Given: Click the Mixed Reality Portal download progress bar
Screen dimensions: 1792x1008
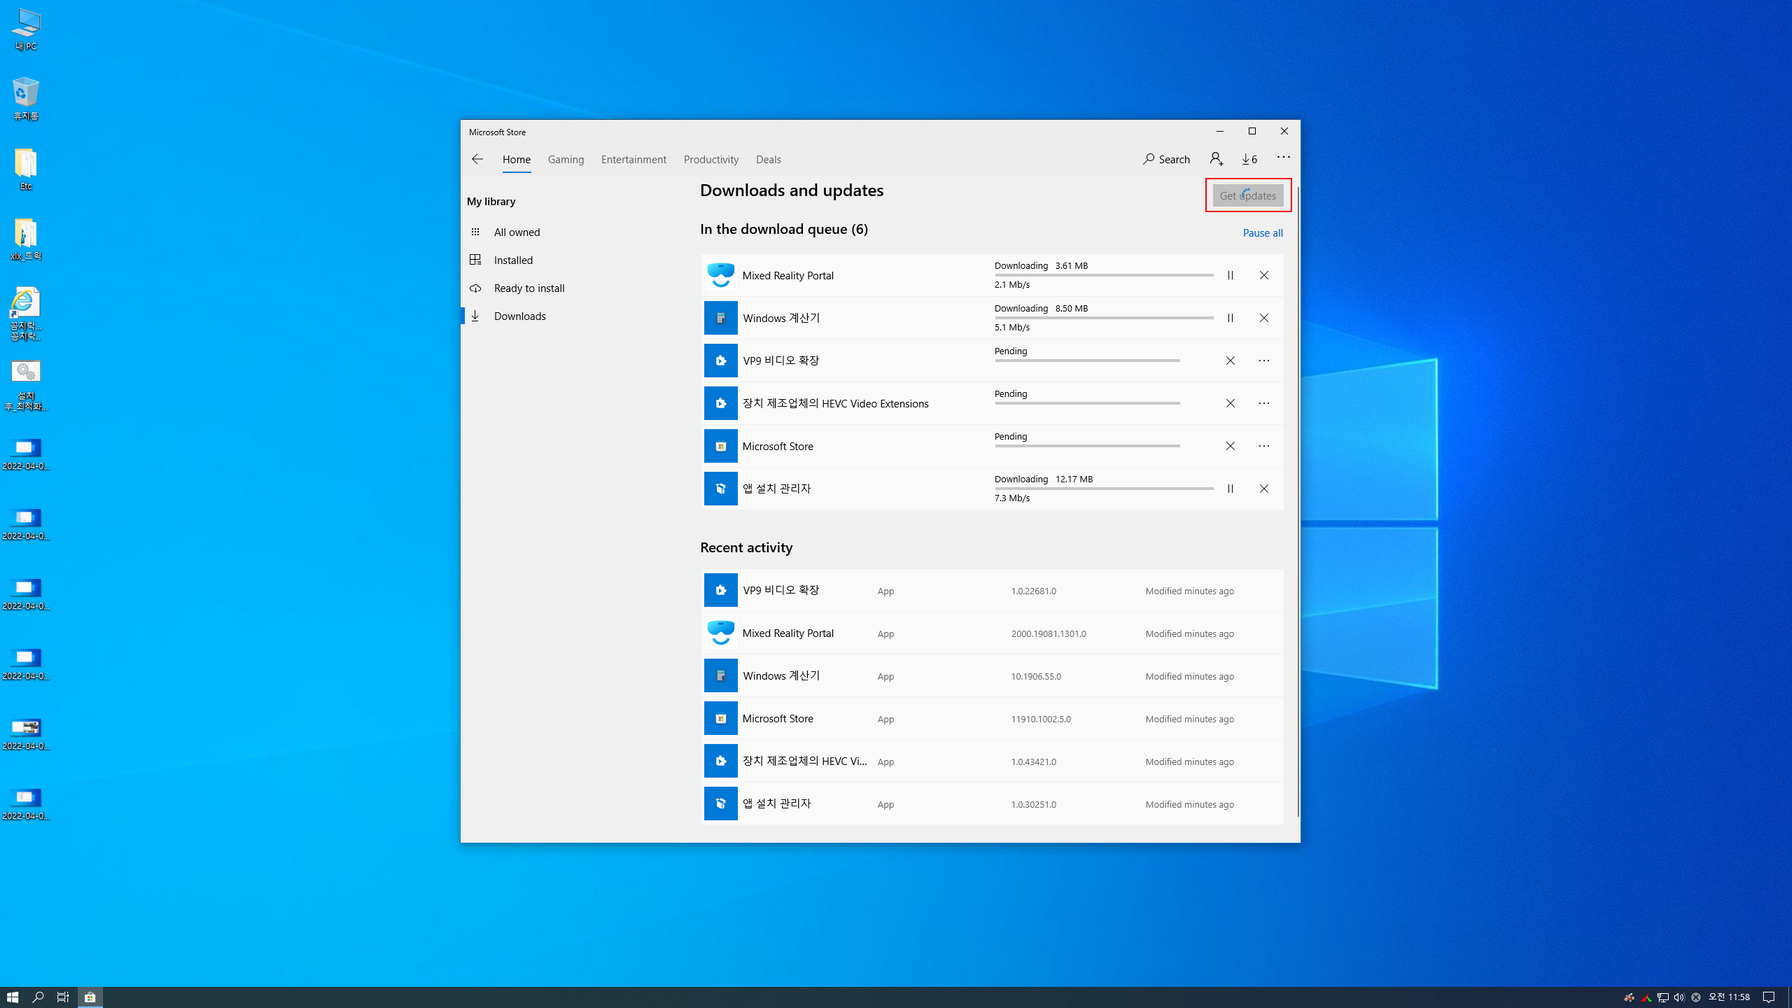Looking at the screenshot, I should coord(1104,275).
